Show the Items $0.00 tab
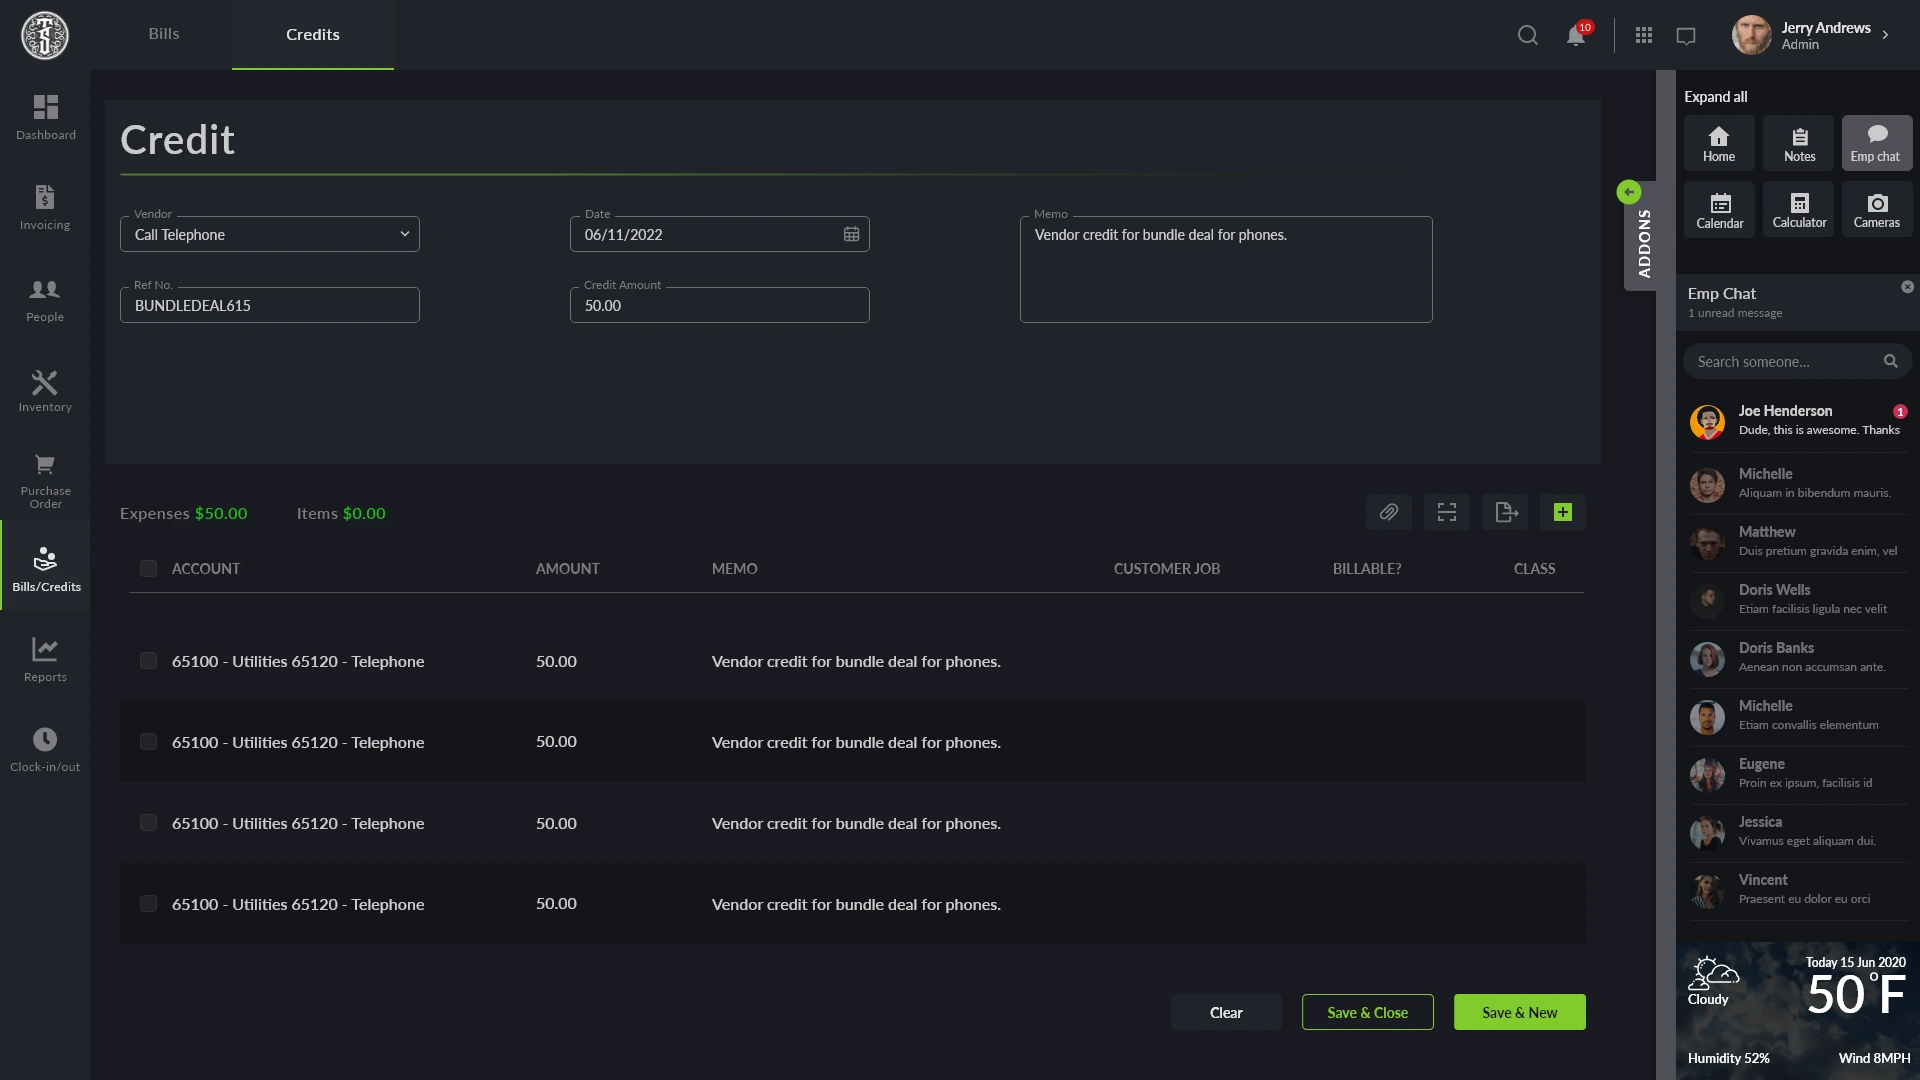Image resolution: width=1920 pixels, height=1080 pixels. pos(341,513)
